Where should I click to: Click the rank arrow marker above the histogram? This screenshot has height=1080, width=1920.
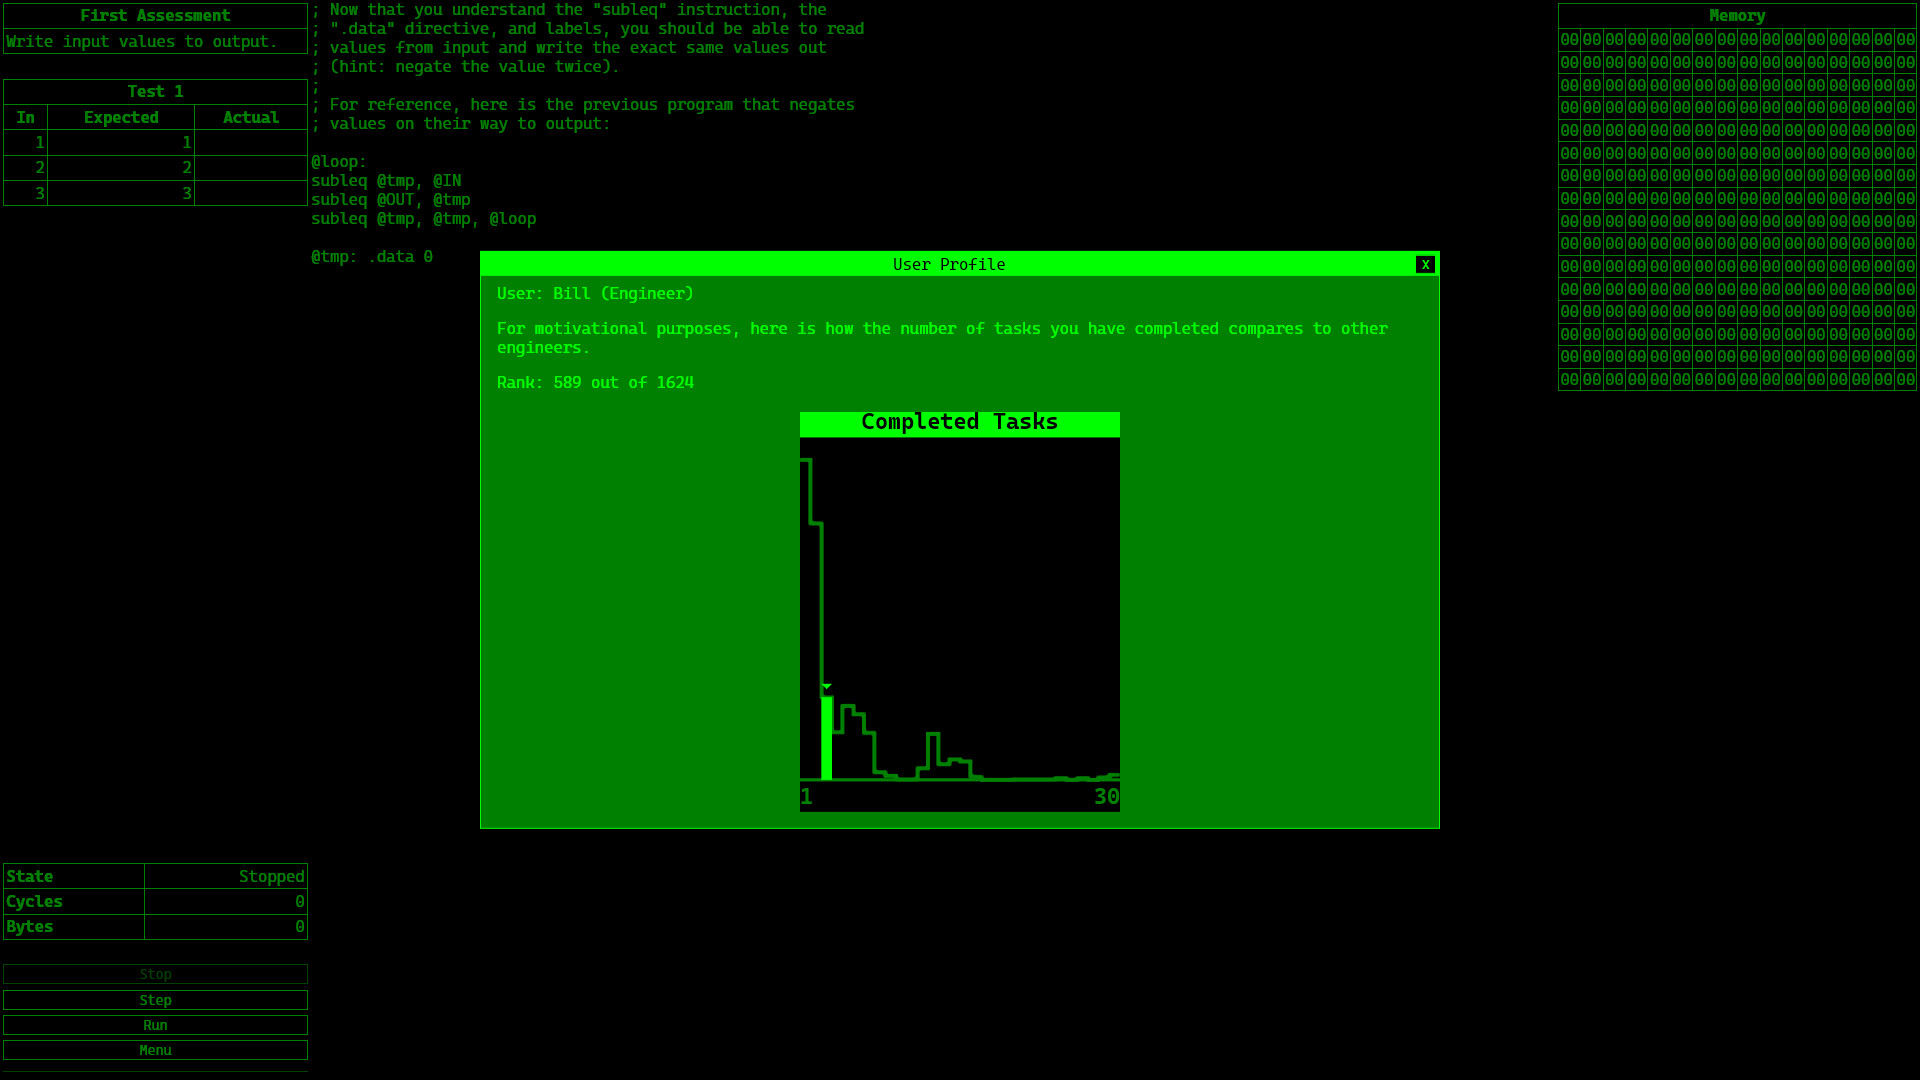(x=828, y=686)
